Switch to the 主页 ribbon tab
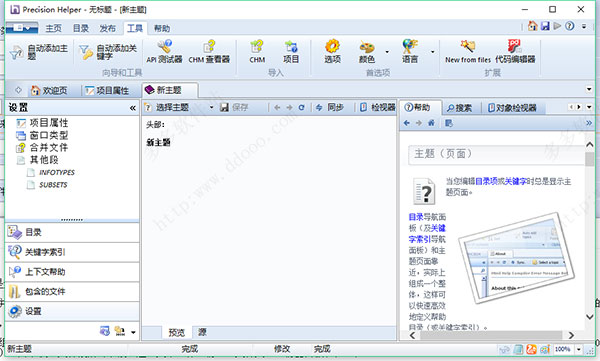 click(x=54, y=28)
